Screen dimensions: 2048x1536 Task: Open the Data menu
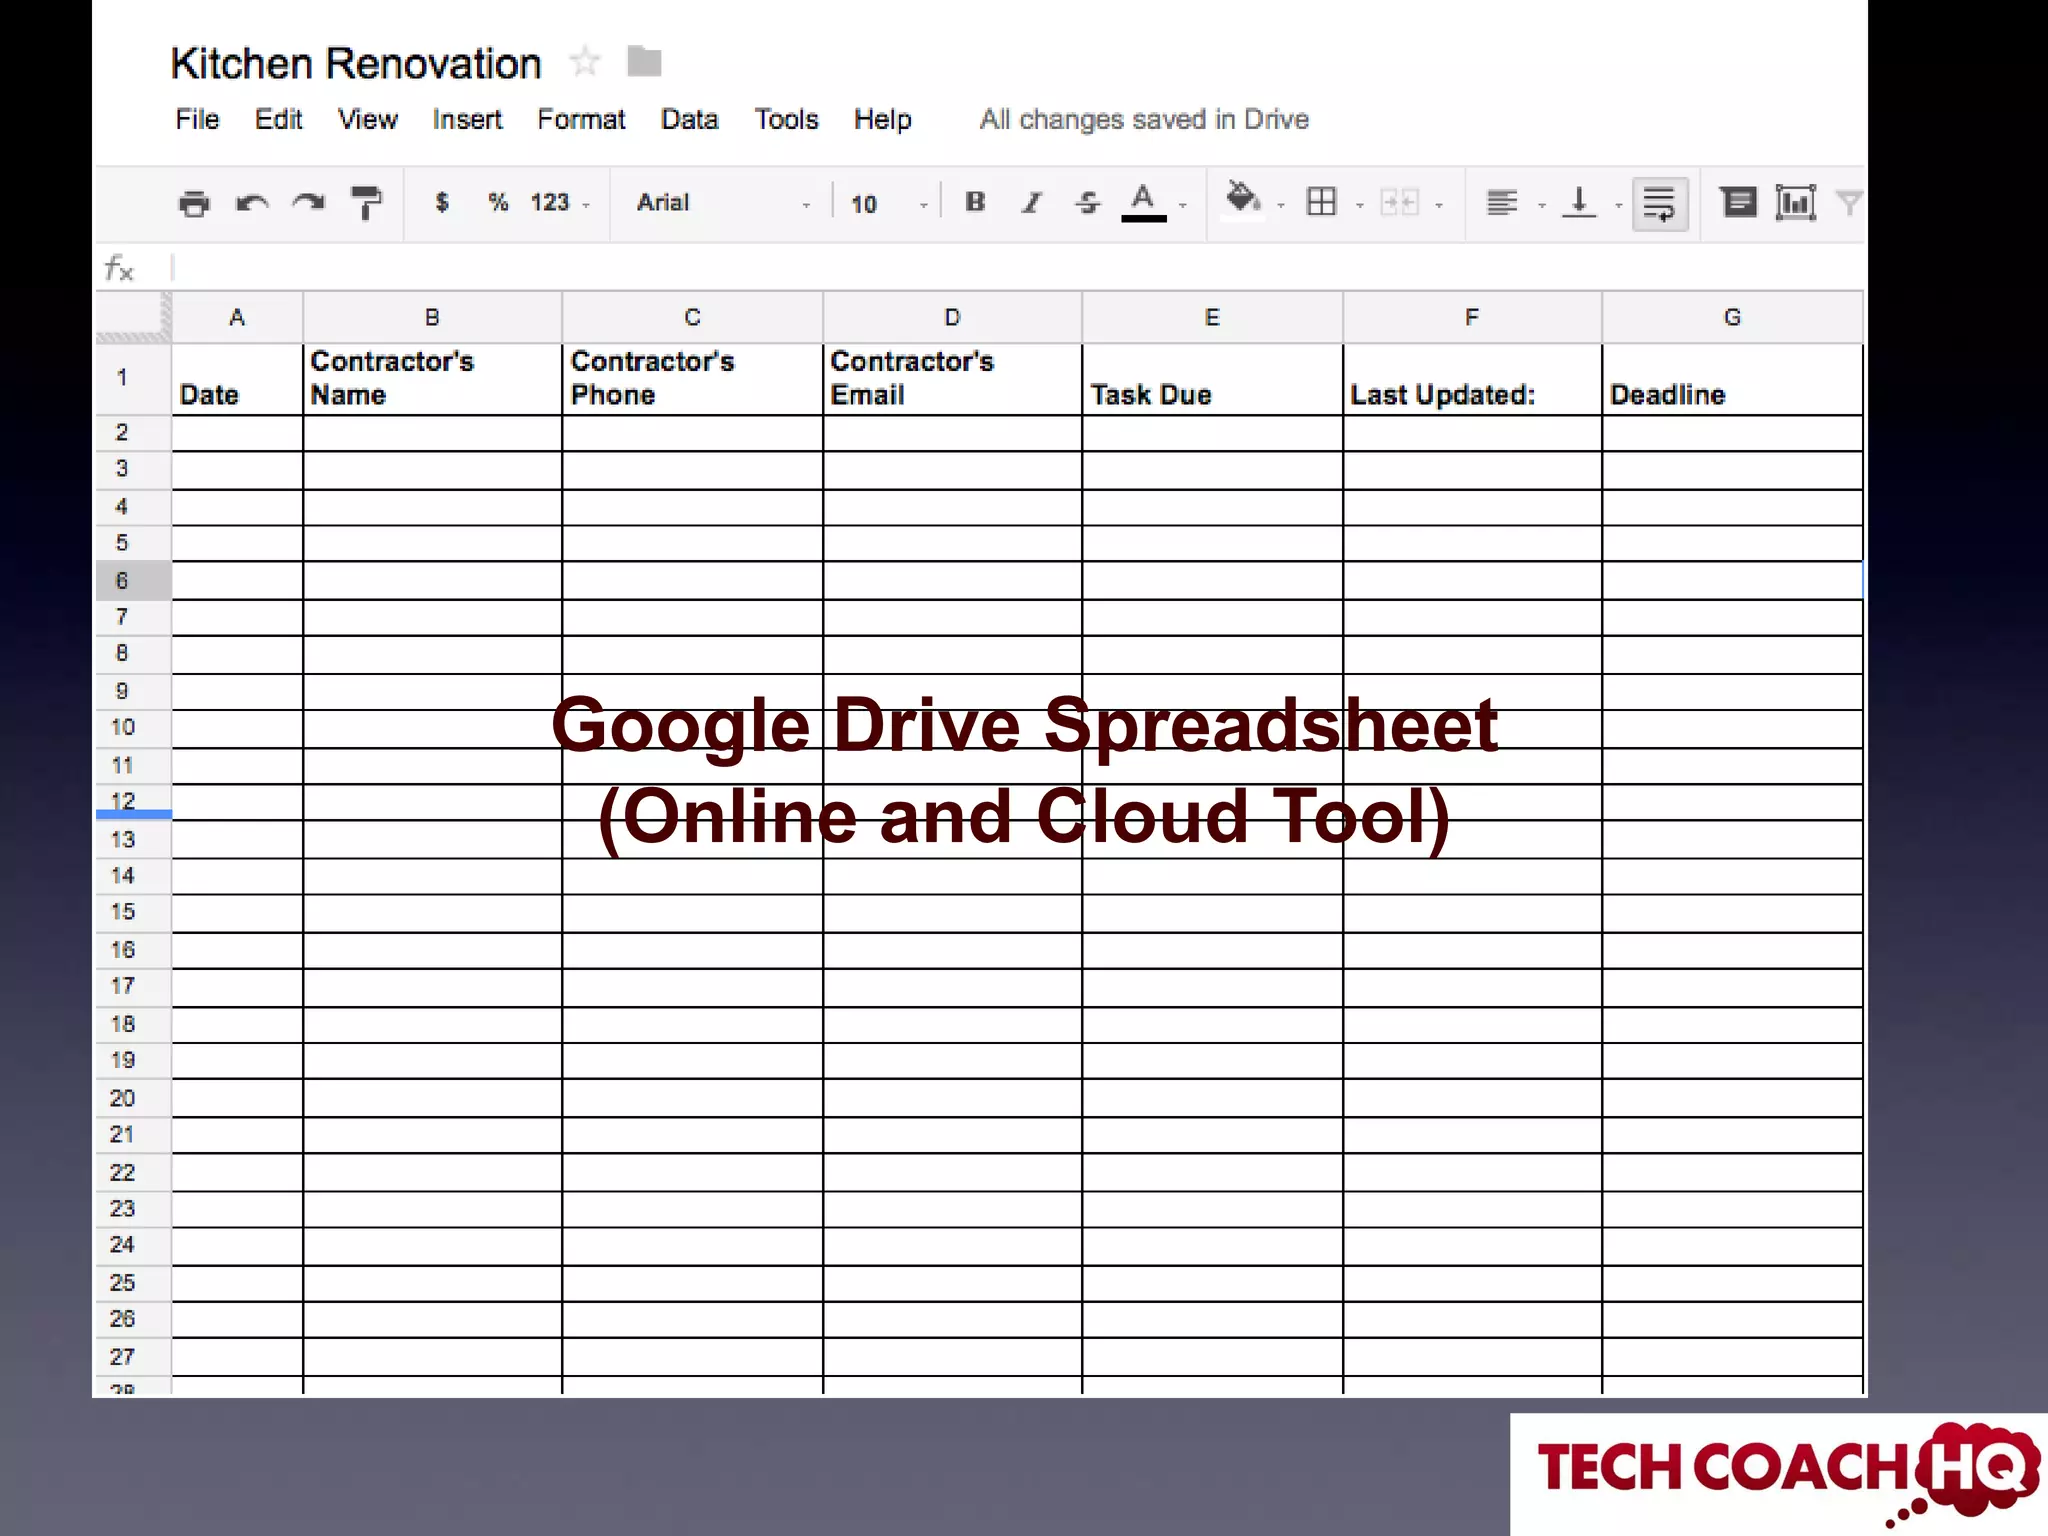click(689, 119)
